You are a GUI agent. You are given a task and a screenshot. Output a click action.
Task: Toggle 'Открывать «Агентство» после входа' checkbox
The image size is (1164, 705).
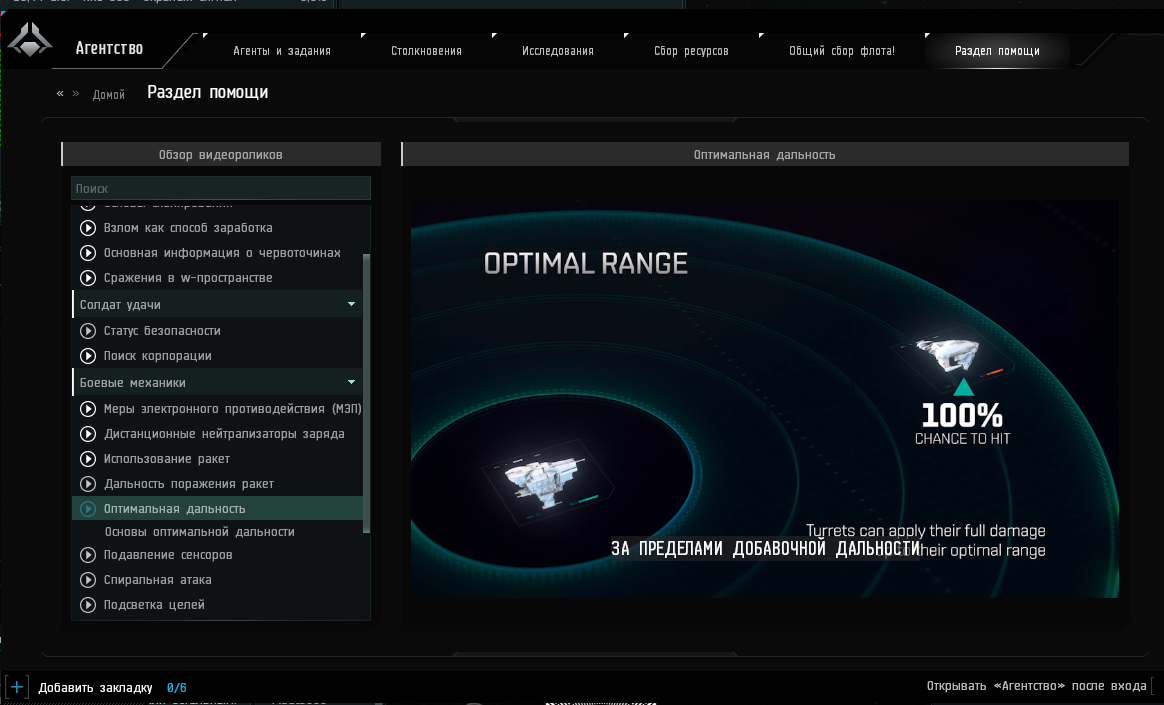[1156, 686]
